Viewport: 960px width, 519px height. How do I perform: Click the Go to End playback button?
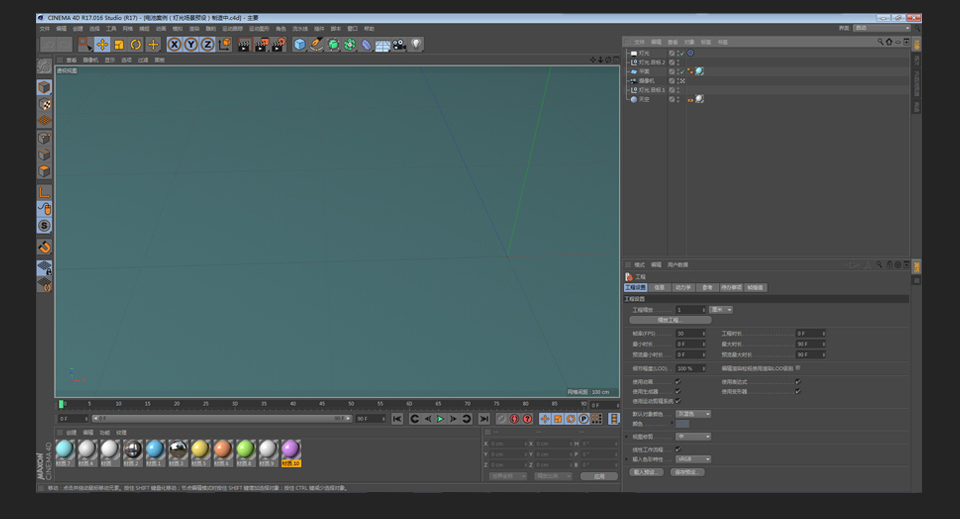(484, 418)
